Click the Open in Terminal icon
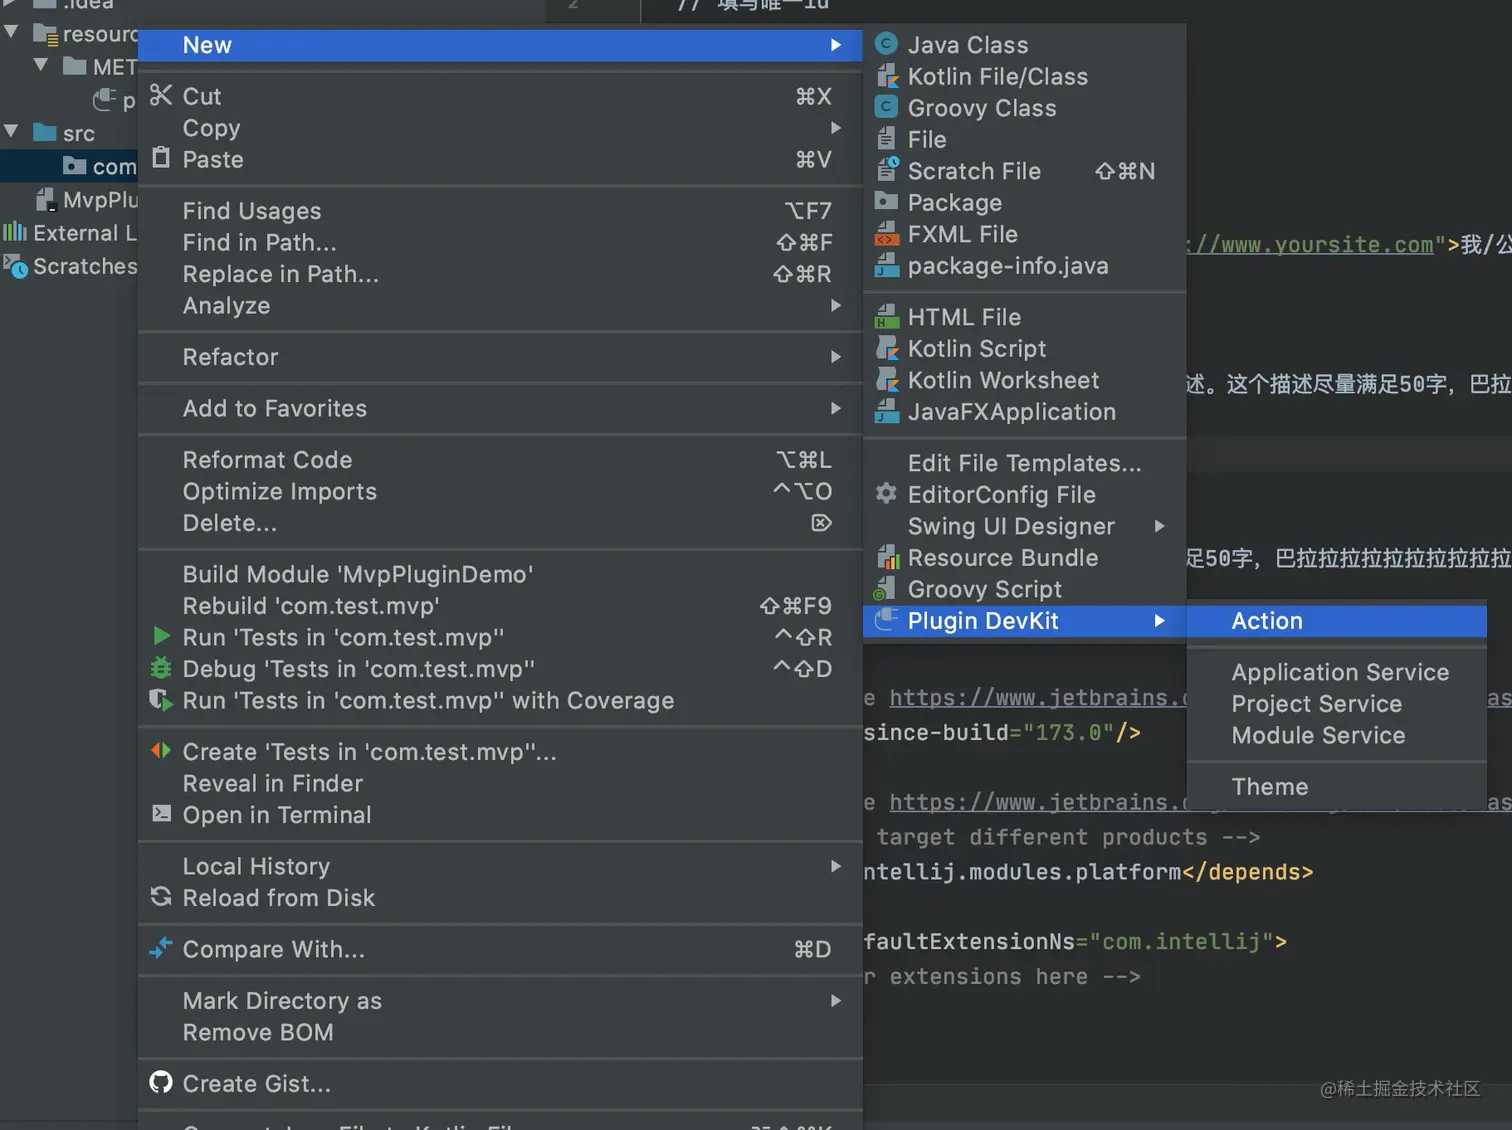Screen dimensions: 1512x1130 pos(161,814)
